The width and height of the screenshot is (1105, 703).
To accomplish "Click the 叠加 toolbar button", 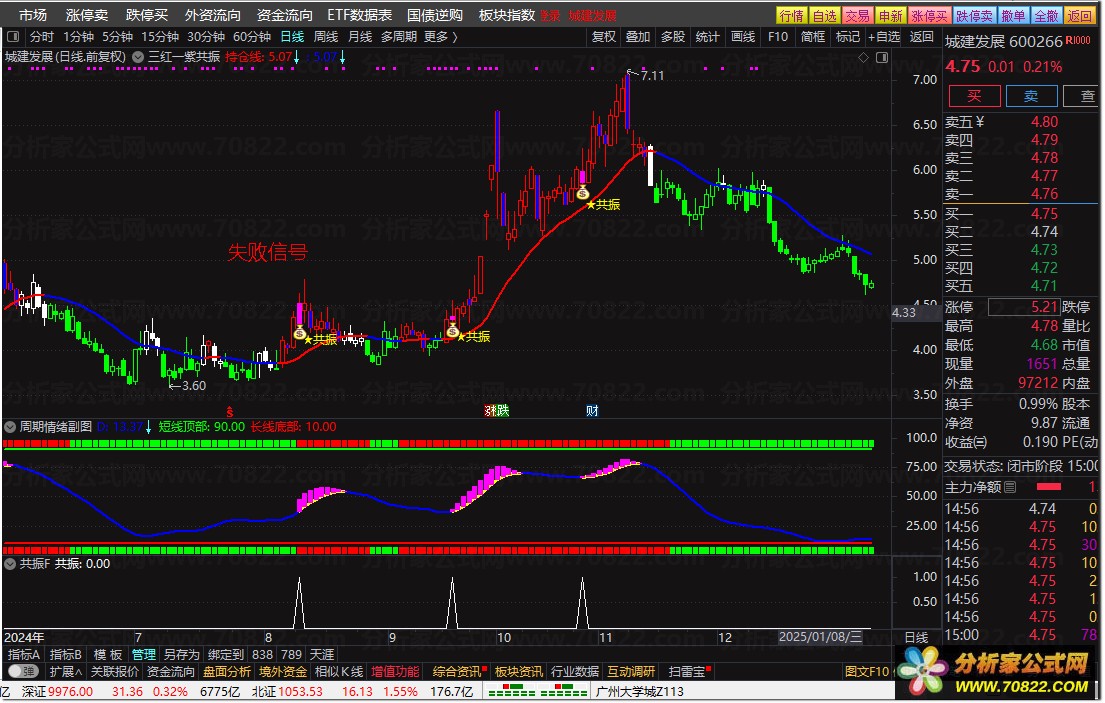I will 638,37.
